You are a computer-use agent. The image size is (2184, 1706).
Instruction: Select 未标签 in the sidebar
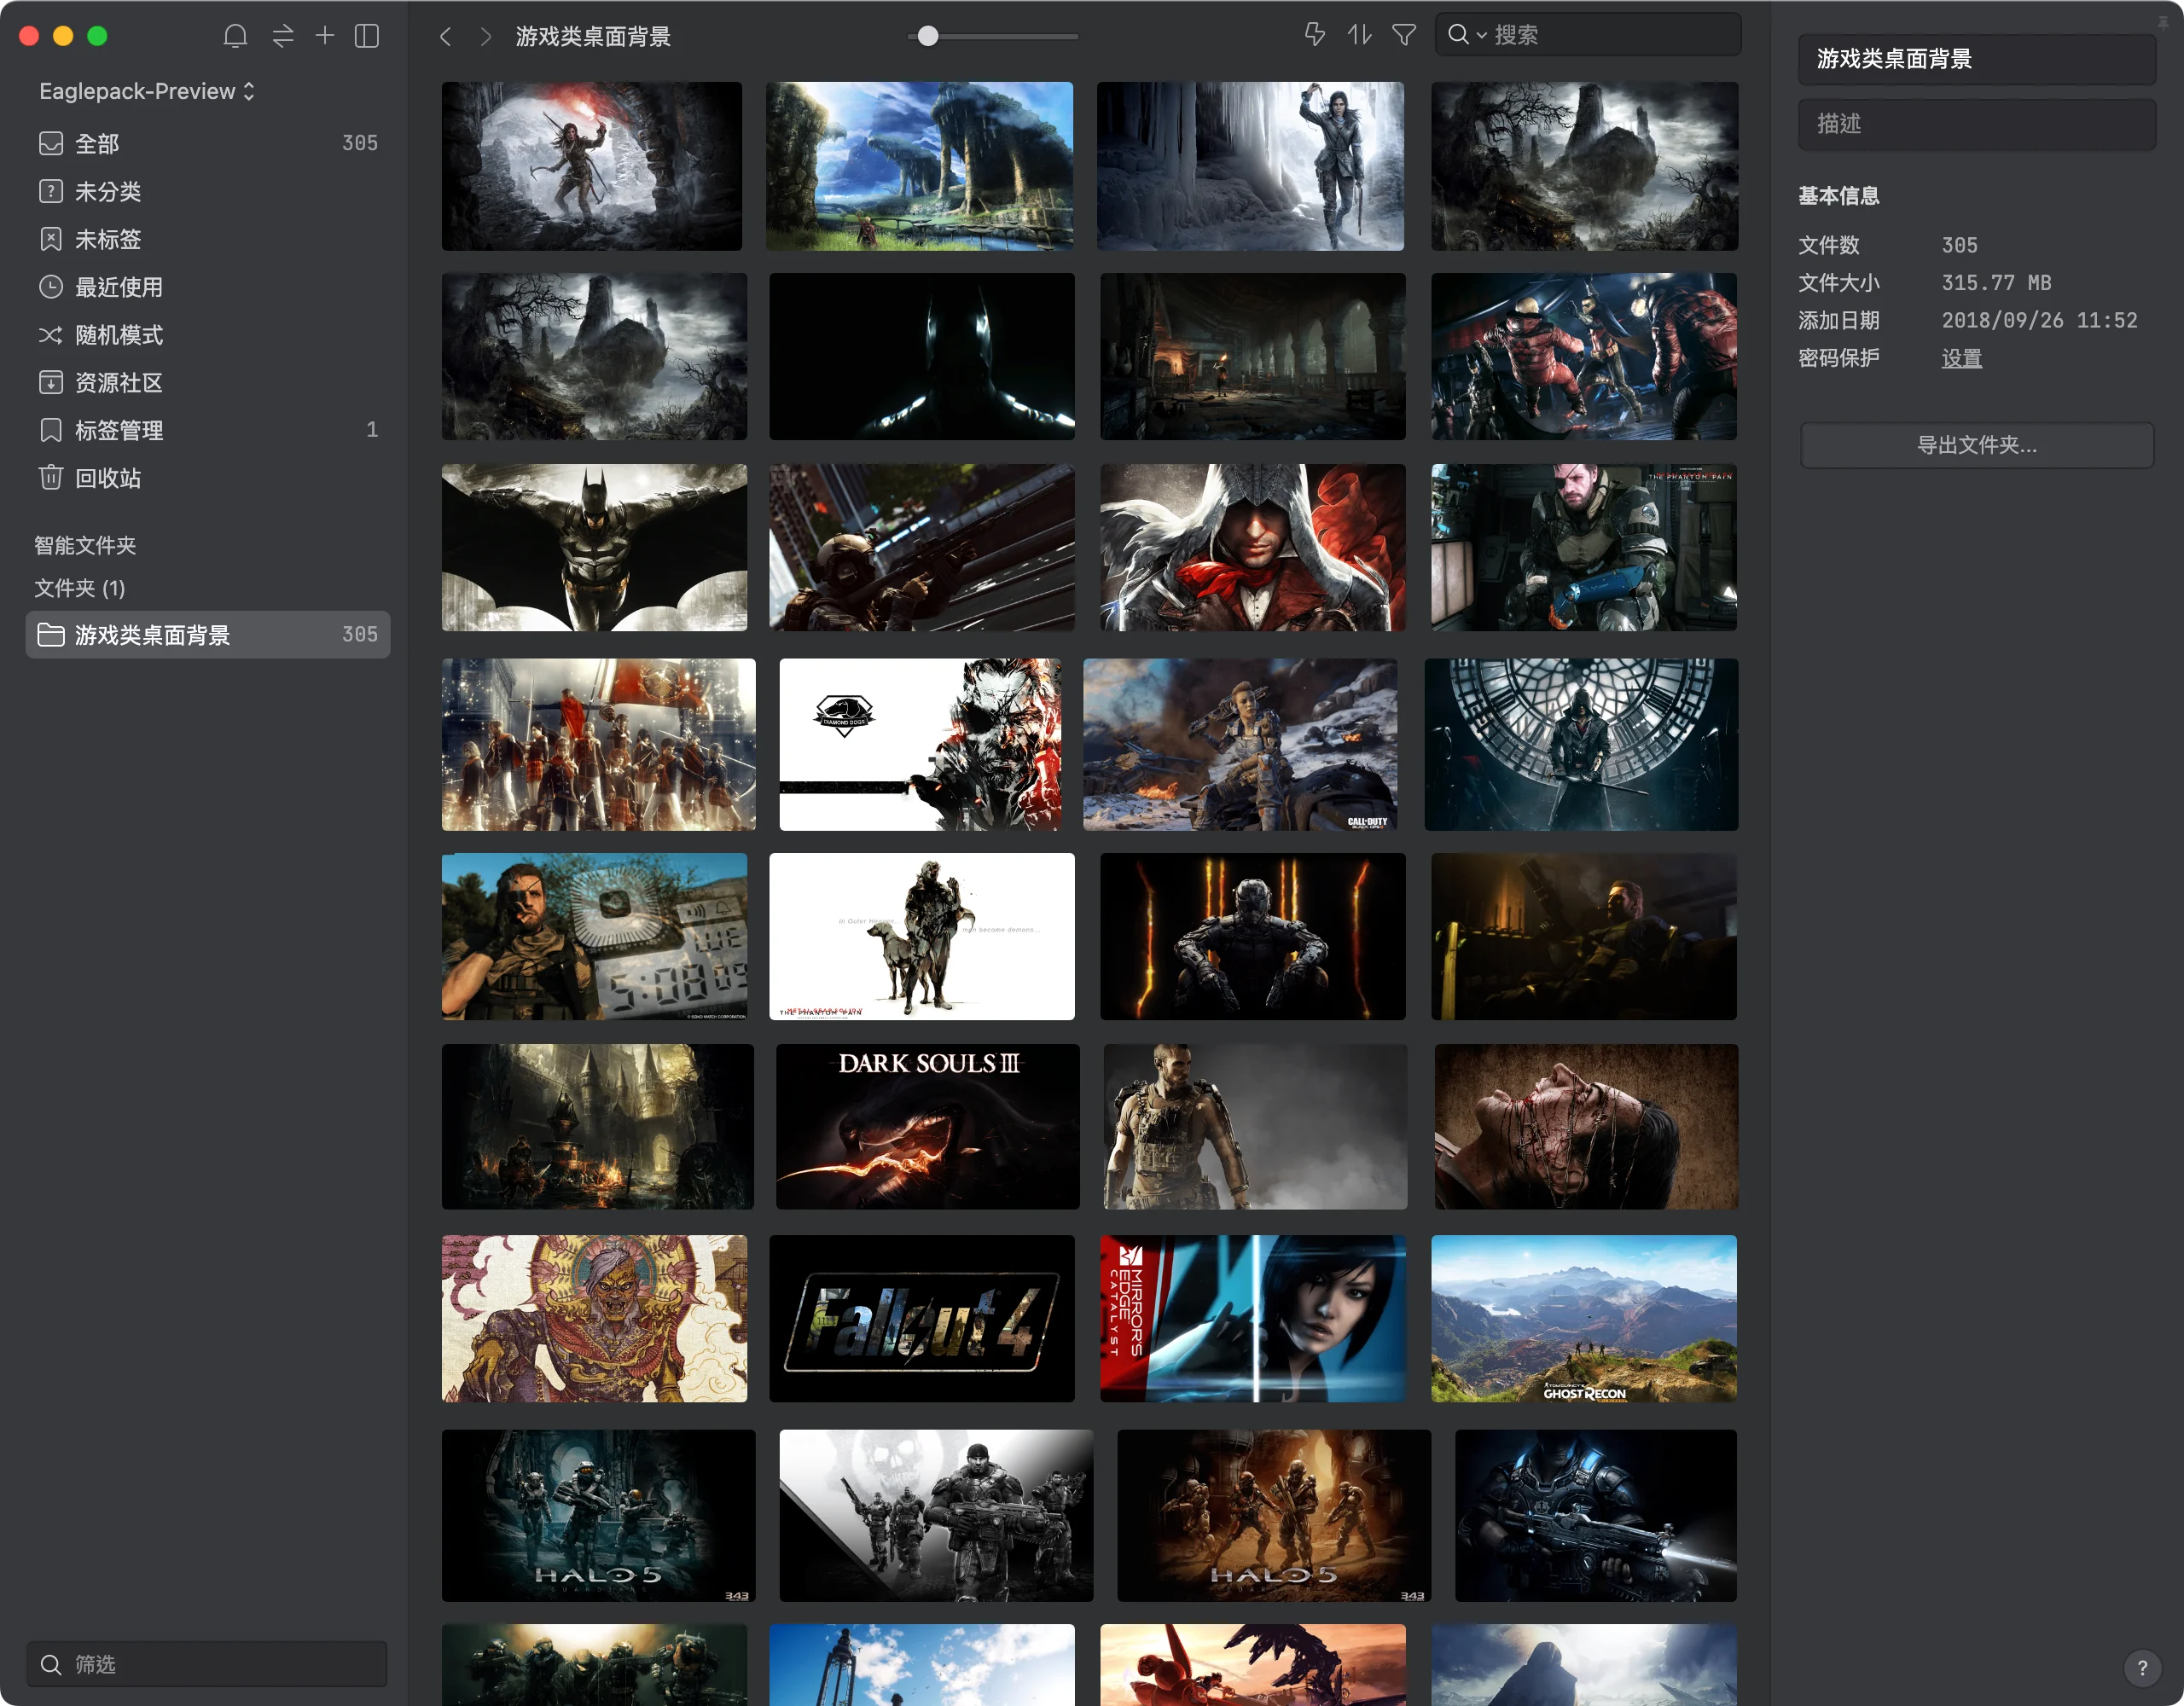coord(208,239)
